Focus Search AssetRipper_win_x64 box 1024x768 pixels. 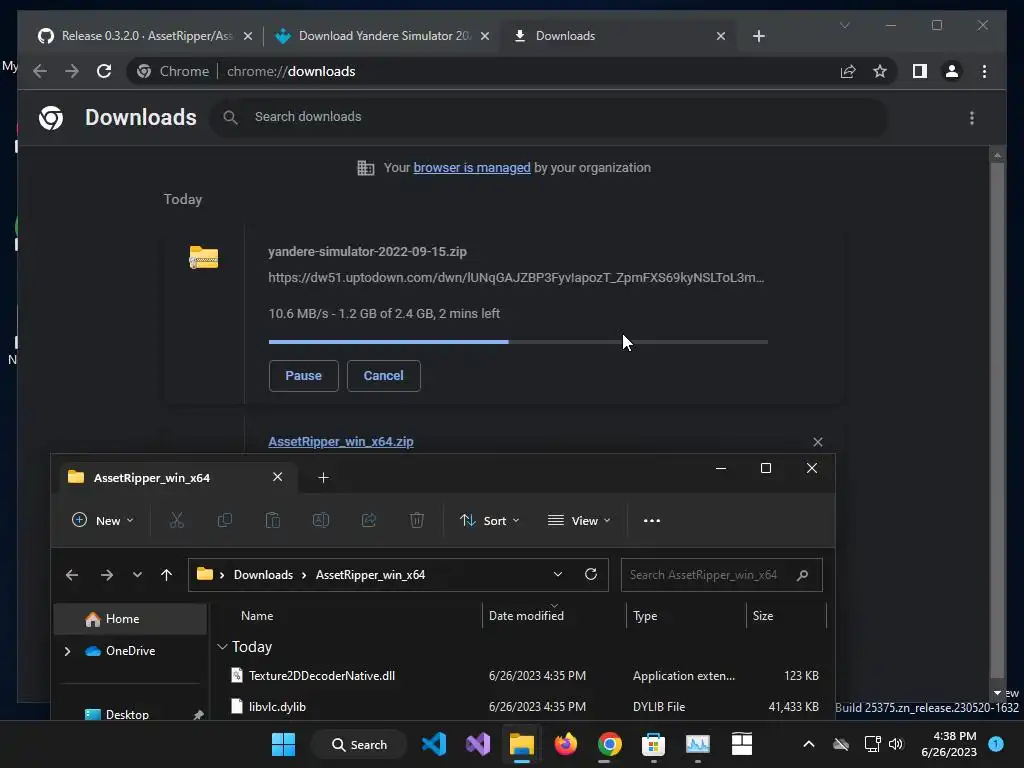pyautogui.click(x=721, y=575)
